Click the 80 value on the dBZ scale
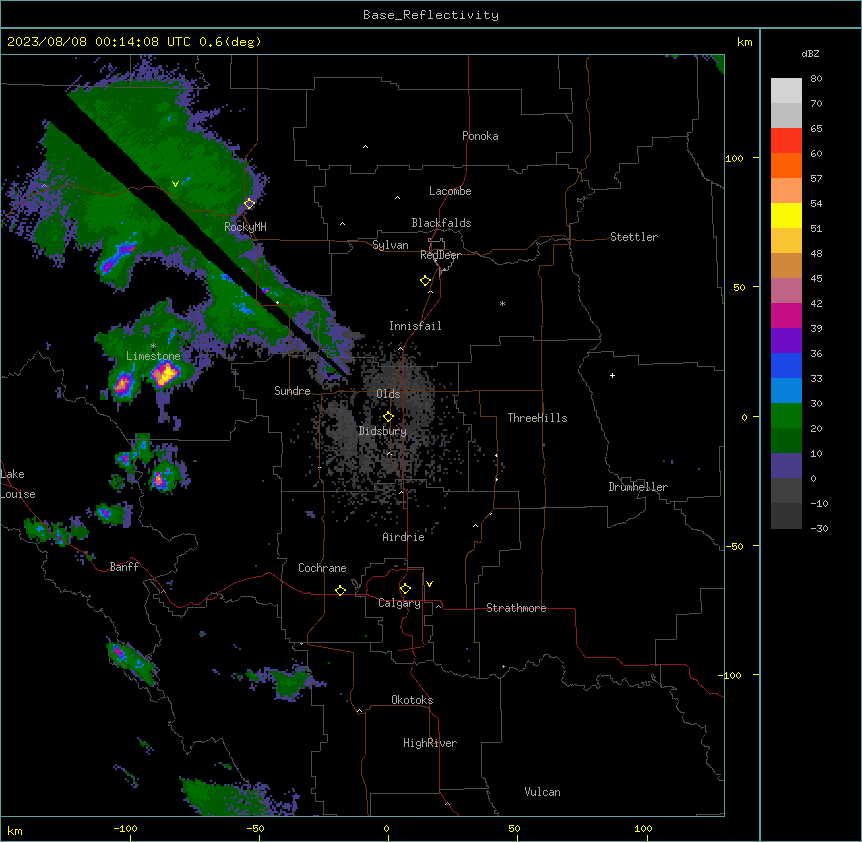 (x=816, y=79)
